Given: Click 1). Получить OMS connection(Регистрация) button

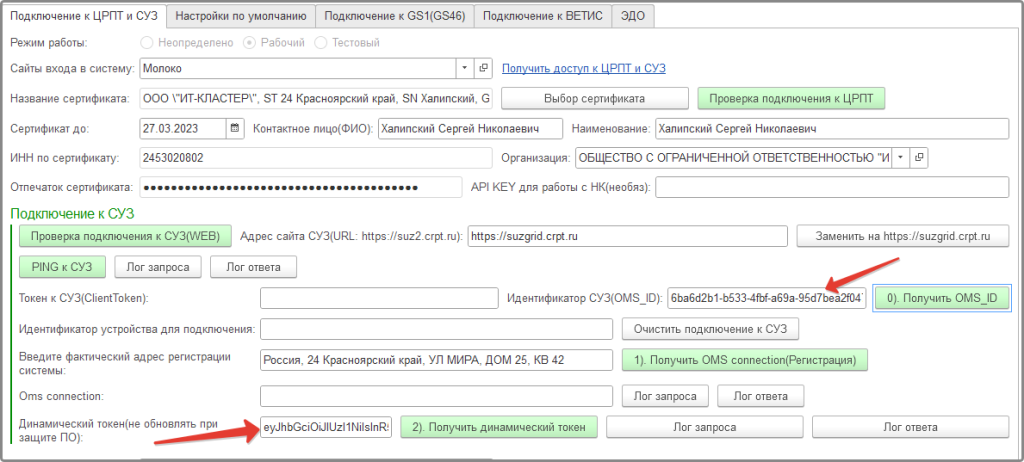Looking at the screenshot, I should [x=744, y=360].
